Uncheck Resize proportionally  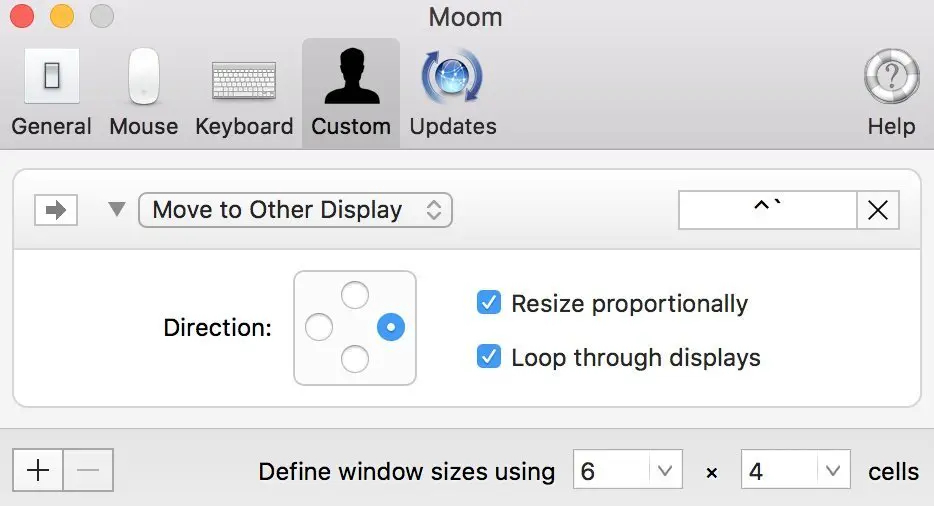tap(489, 303)
